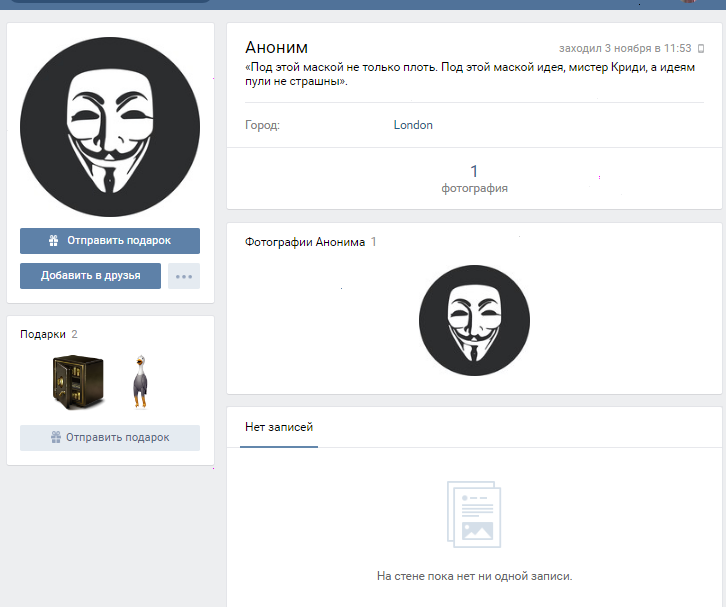Click the light Отправить подарок button under gifts
Screen dimensions: 726x607
click(110, 438)
